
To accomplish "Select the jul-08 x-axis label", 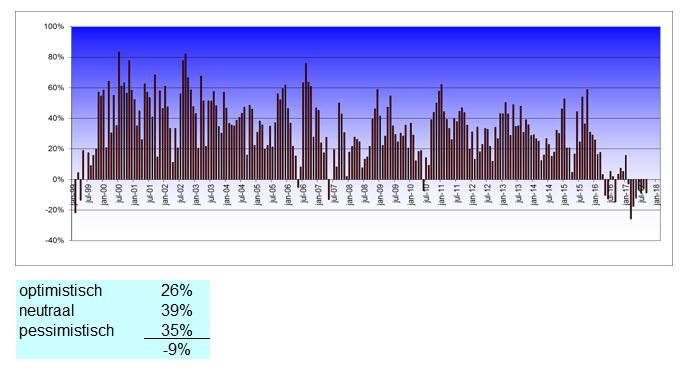I will (x=364, y=194).
